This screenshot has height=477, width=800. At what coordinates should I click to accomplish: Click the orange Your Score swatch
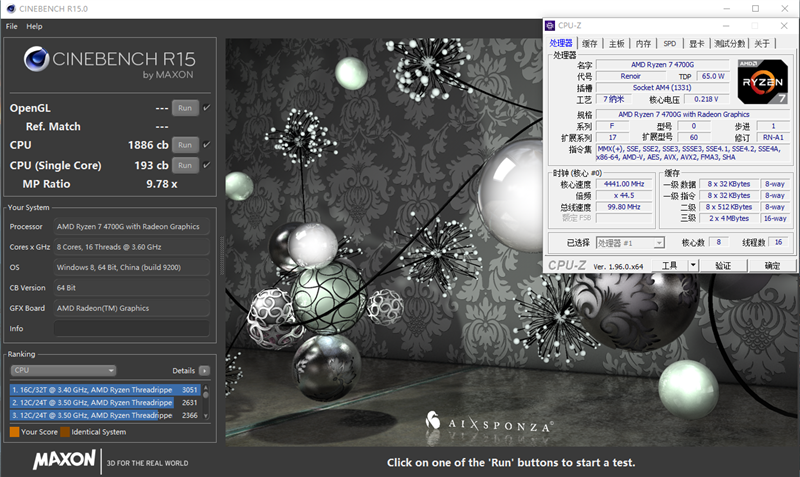tap(14, 432)
